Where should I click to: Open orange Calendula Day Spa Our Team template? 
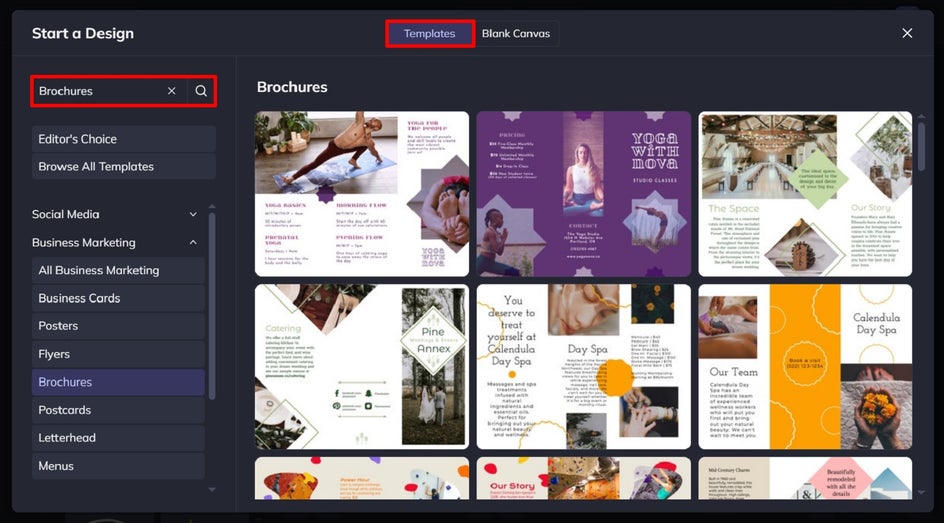pyautogui.click(x=805, y=367)
